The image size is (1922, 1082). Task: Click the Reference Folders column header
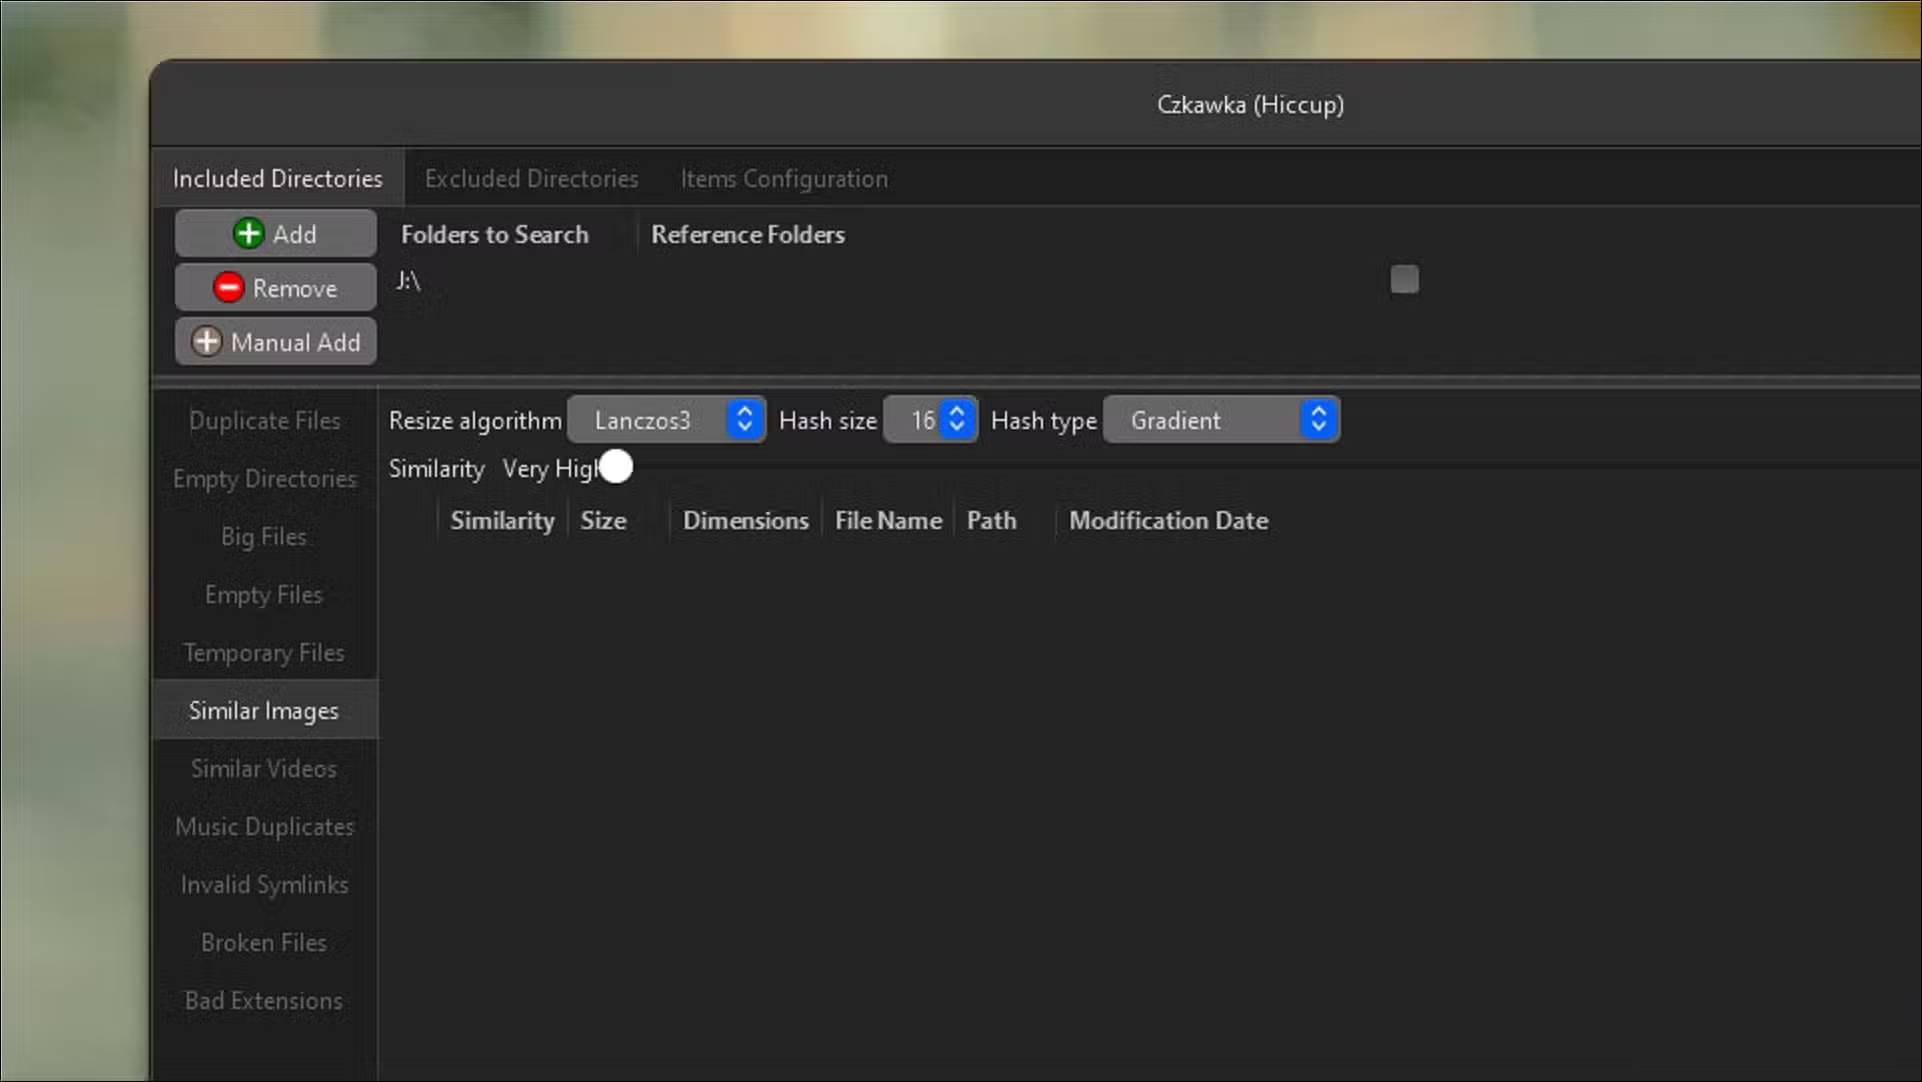(747, 234)
